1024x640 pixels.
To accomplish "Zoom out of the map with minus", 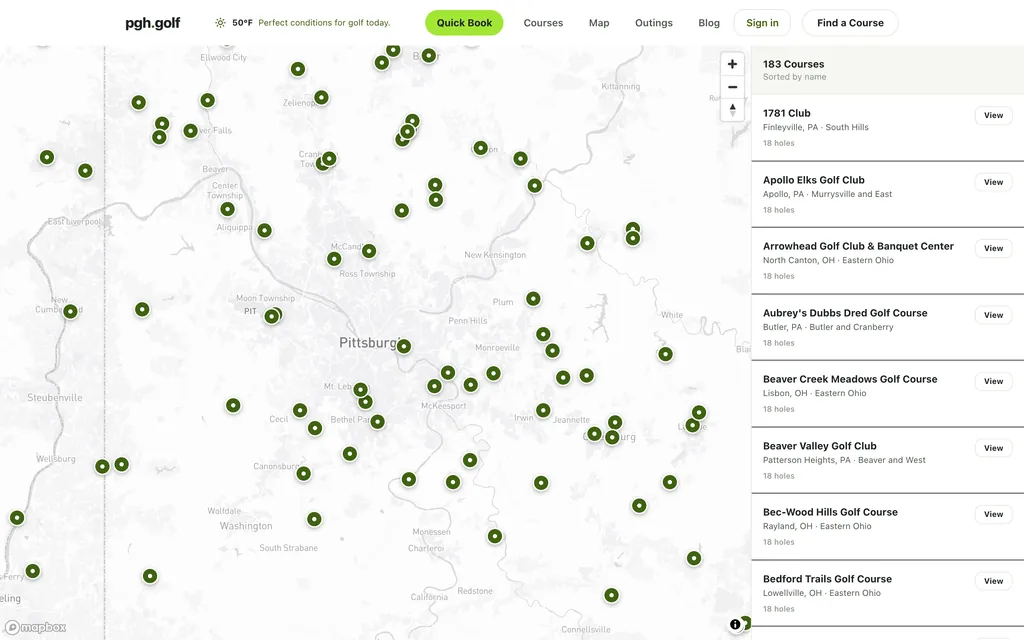I will click(732, 87).
